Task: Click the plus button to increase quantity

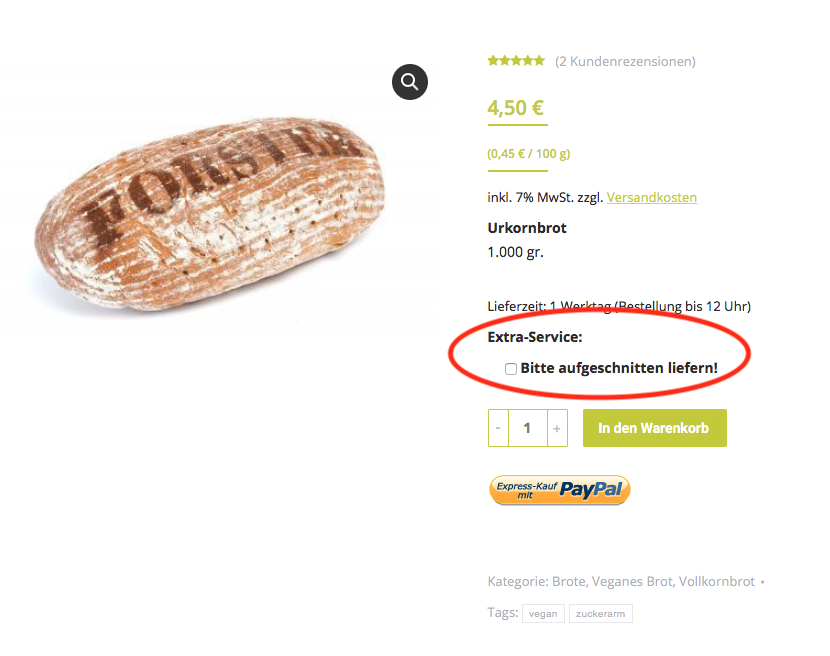Action: pos(557,427)
